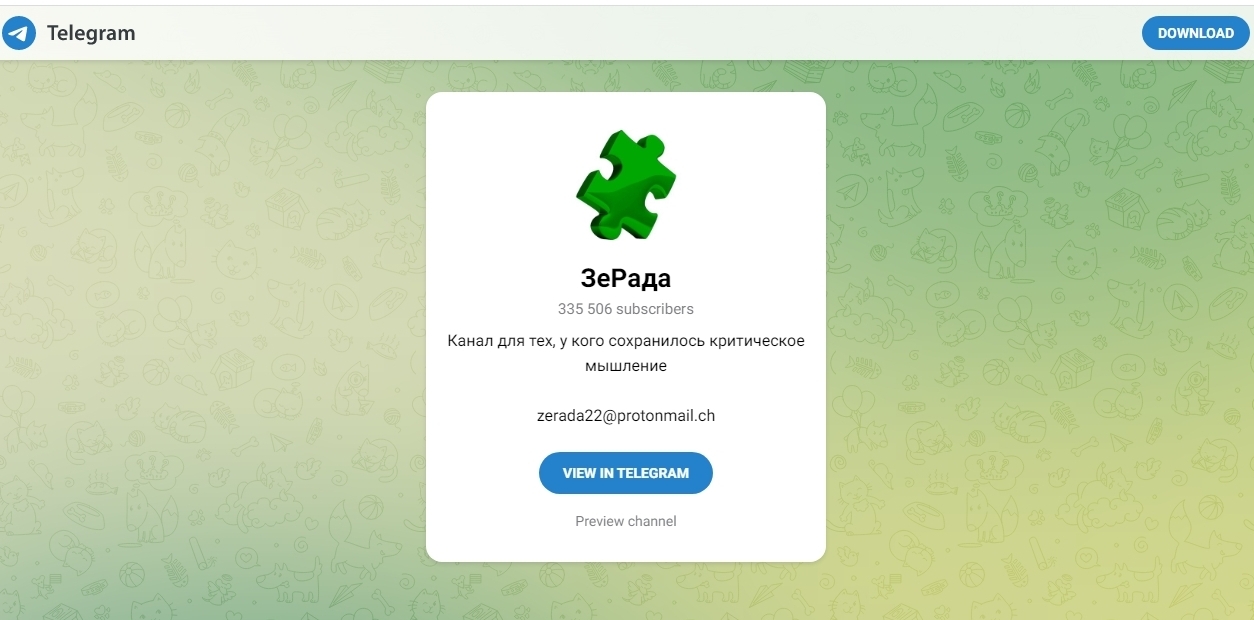This screenshot has width=1254, height=620.
Task: Click the word subscribers under the title
Action: (655, 309)
